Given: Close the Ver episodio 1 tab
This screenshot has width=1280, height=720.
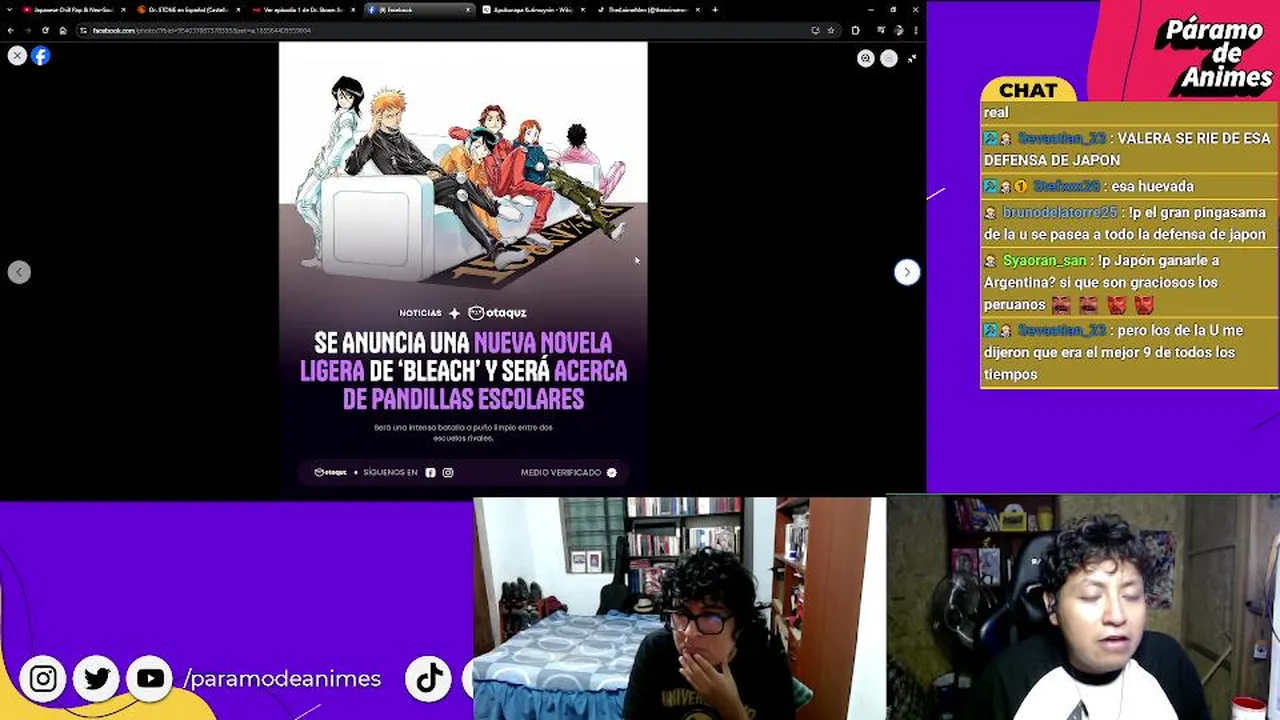Looking at the screenshot, I should 353,10.
